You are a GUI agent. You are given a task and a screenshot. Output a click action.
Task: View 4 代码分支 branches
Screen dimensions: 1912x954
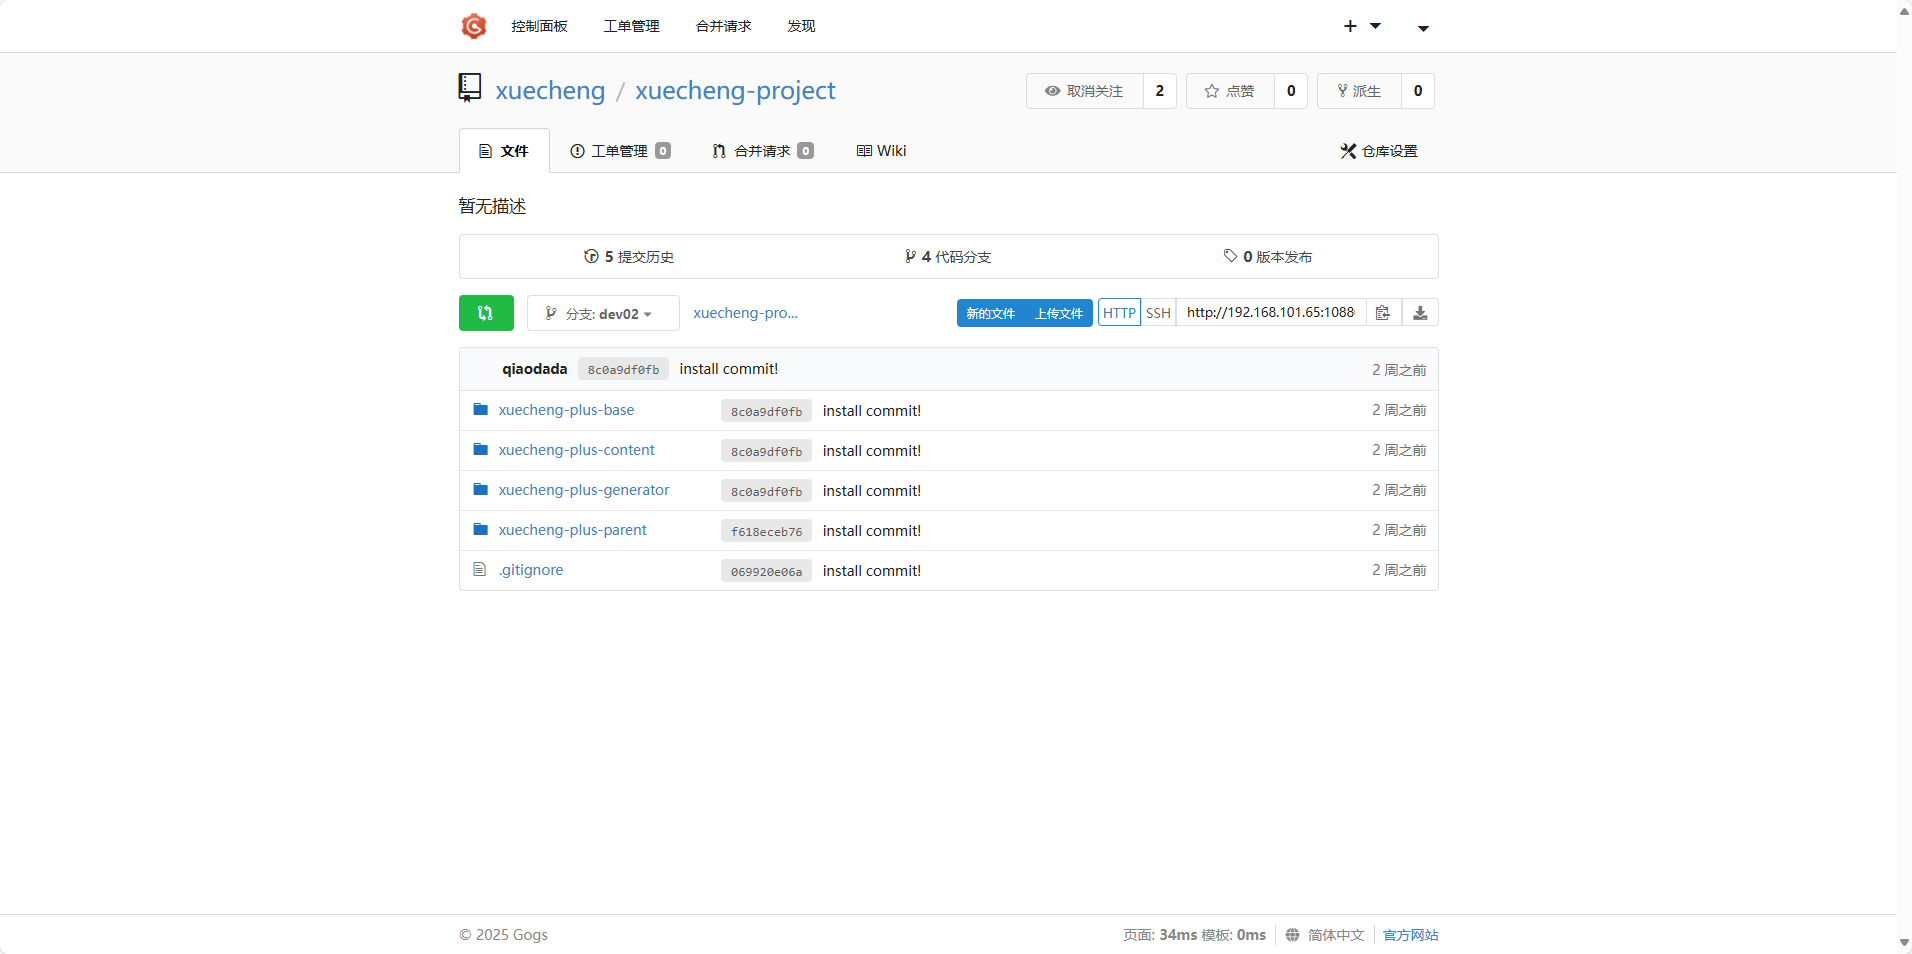click(x=948, y=257)
